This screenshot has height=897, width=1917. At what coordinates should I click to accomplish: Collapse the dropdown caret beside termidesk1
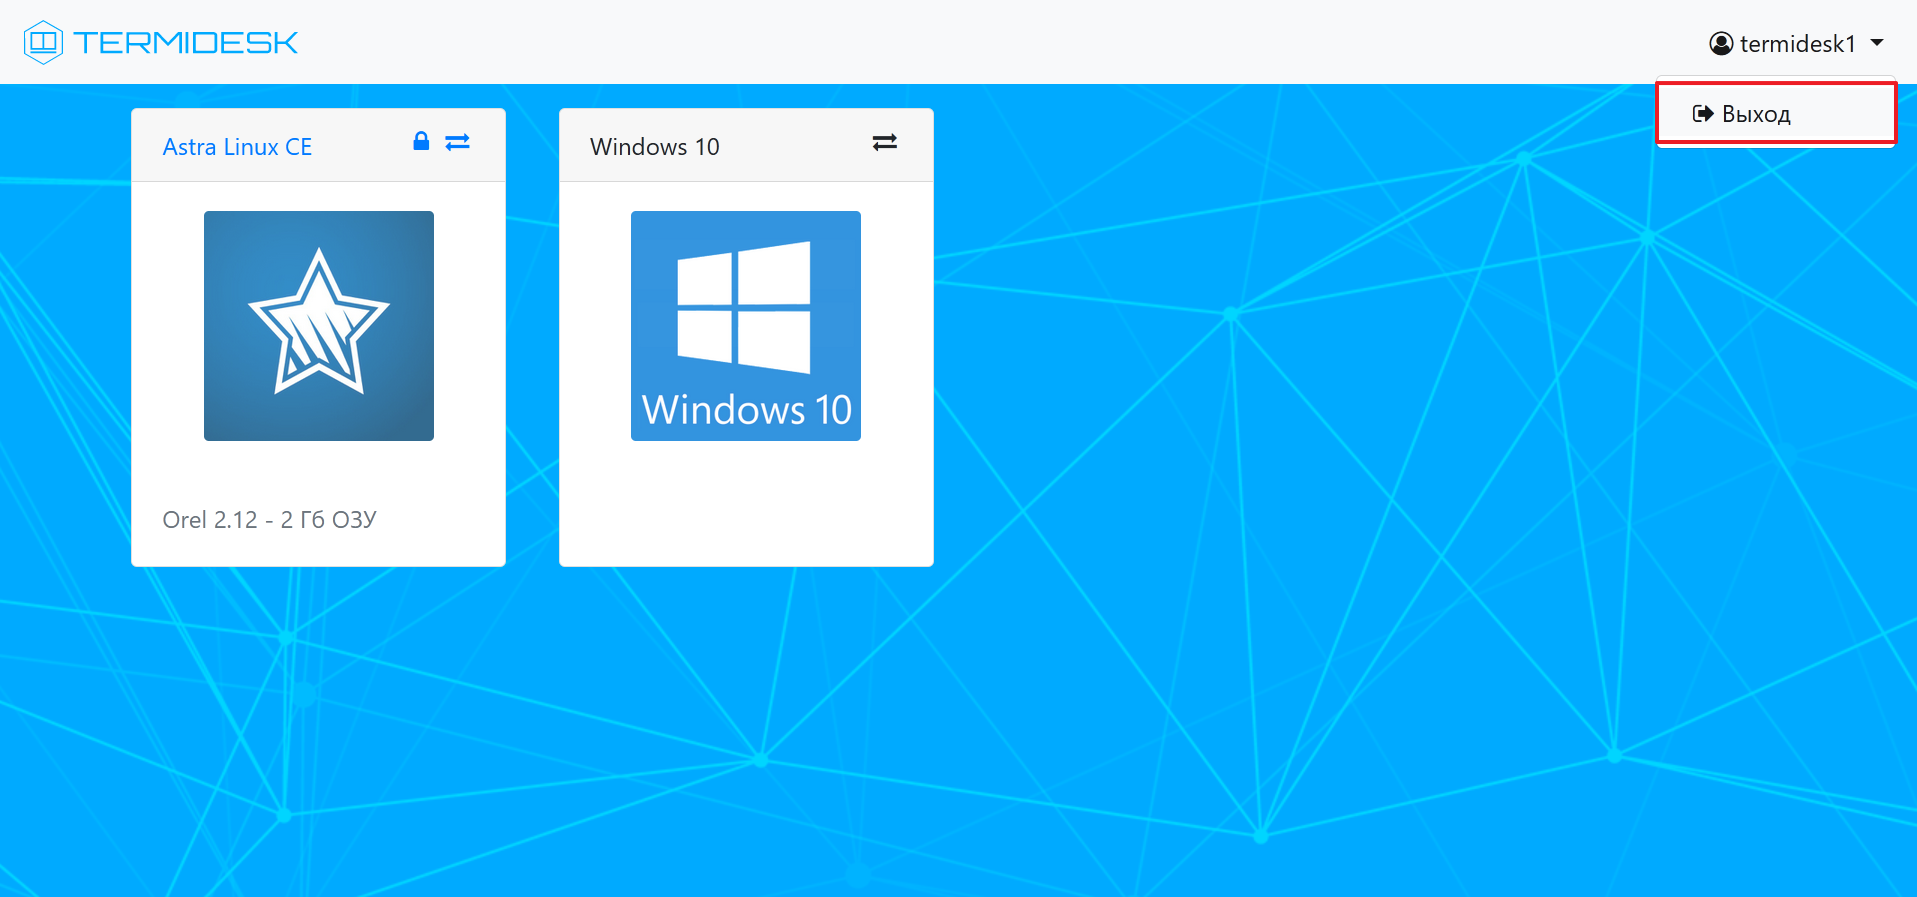[1877, 43]
